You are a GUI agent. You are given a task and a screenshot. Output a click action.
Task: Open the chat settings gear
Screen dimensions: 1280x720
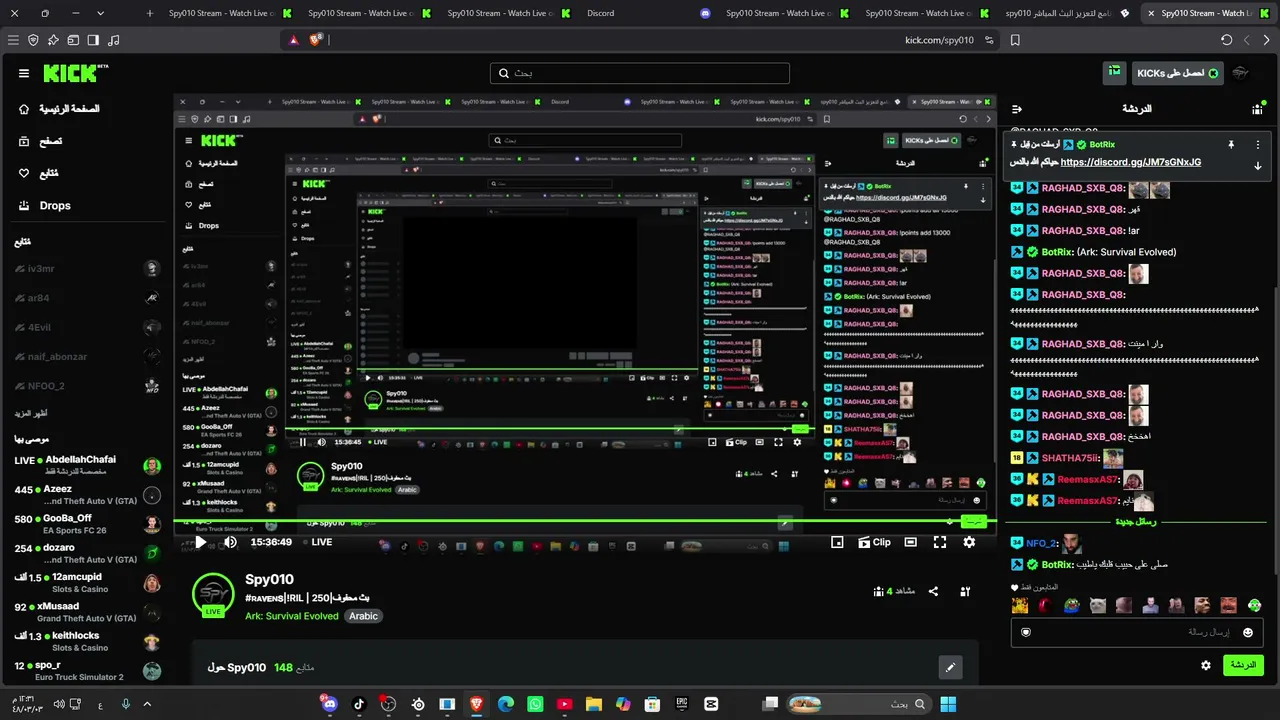[1206, 665]
